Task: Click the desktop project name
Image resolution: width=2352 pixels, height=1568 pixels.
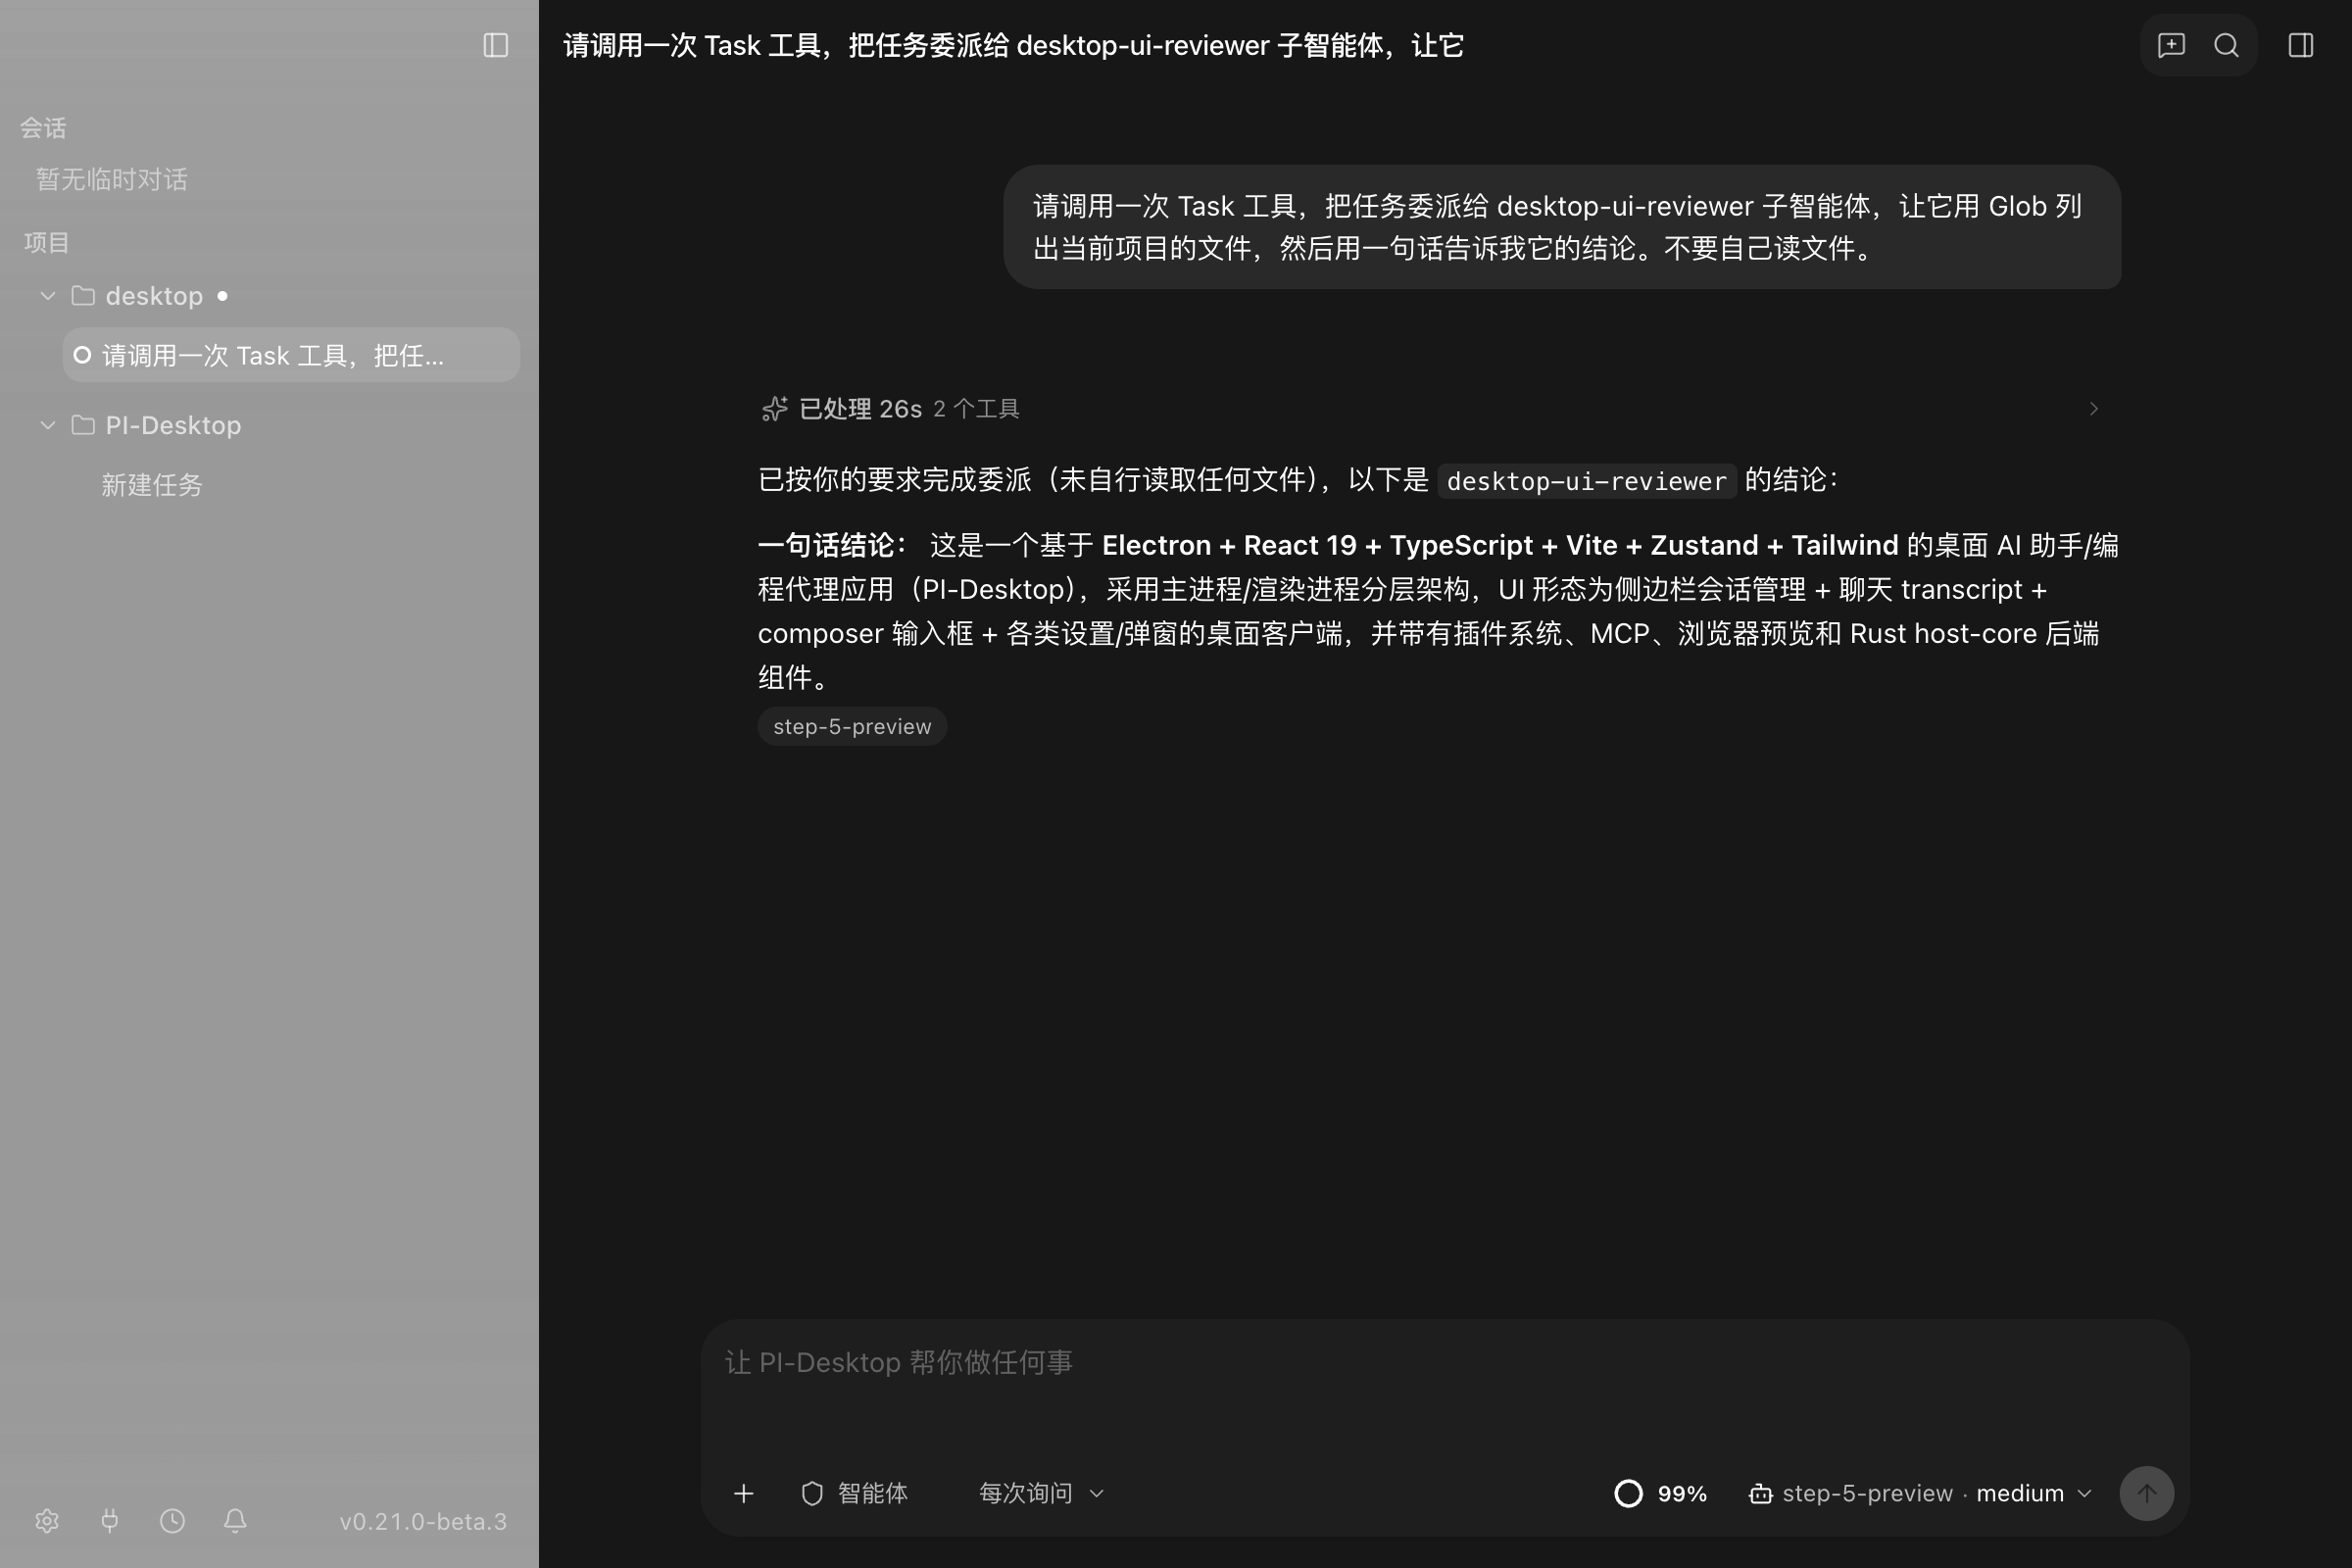Action: click(154, 296)
